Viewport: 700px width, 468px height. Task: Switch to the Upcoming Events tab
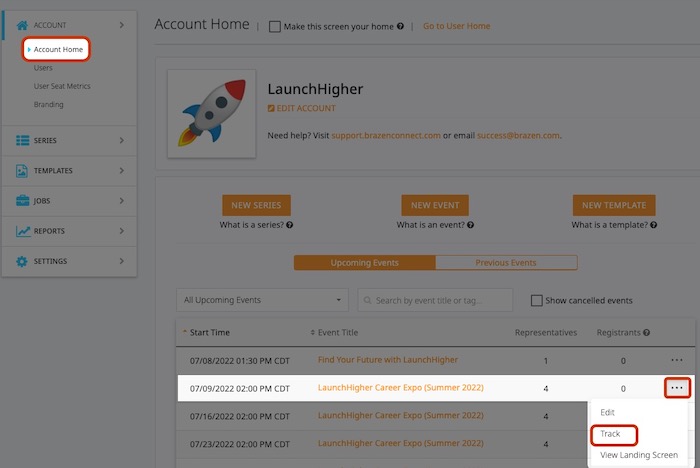[365, 263]
